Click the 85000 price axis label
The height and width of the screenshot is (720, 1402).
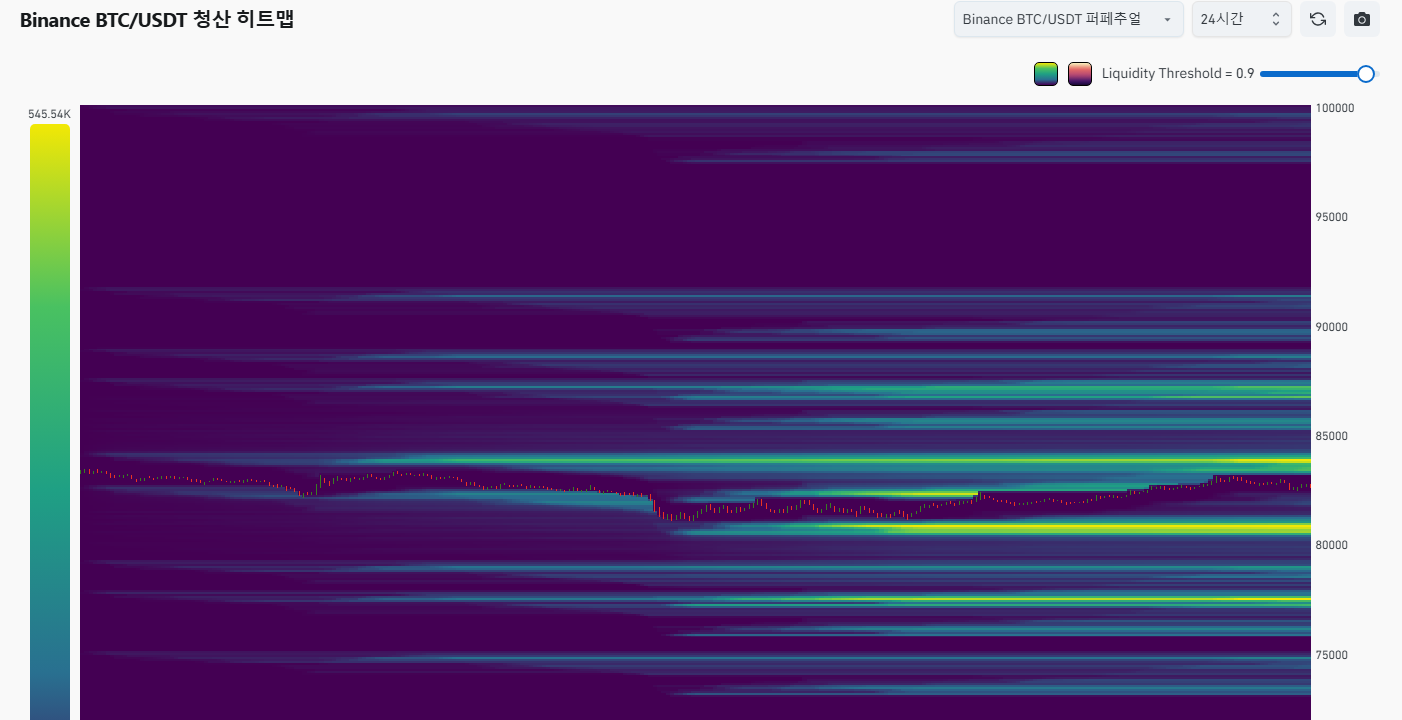(1332, 436)
